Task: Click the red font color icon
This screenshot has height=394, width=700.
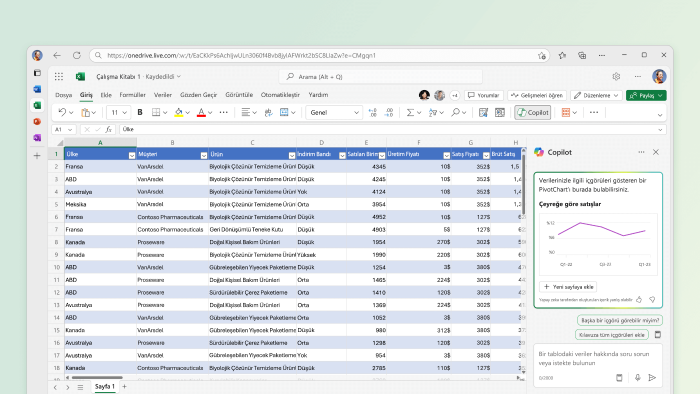Action: pyautogui.click(x=201, y=112)
